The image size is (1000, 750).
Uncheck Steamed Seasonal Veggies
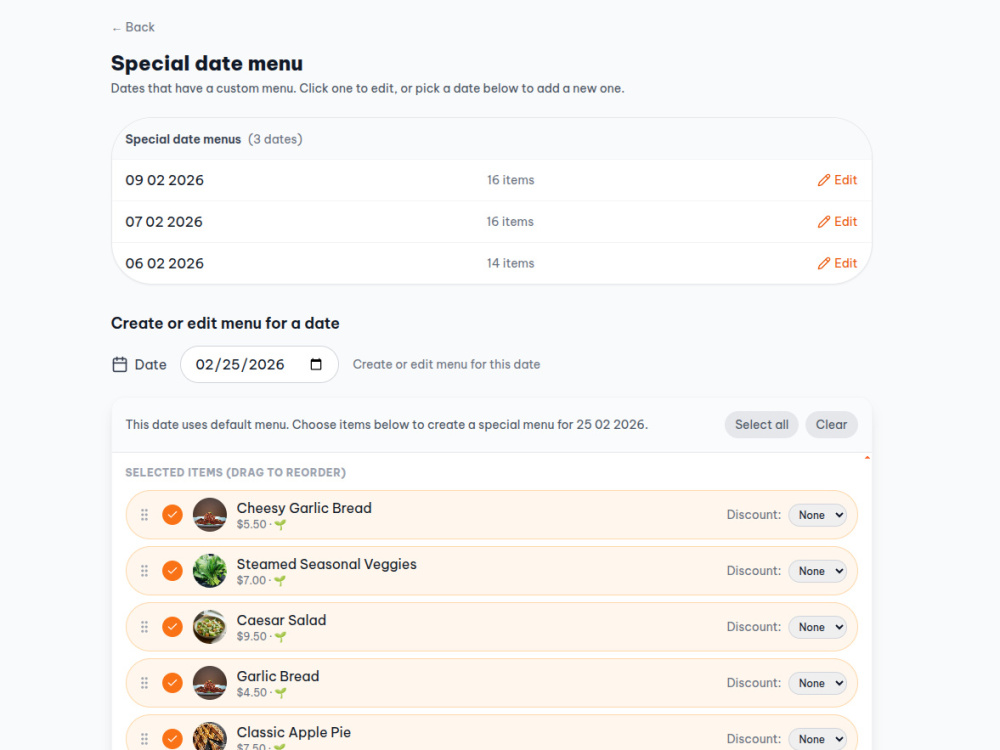(172, 571)
